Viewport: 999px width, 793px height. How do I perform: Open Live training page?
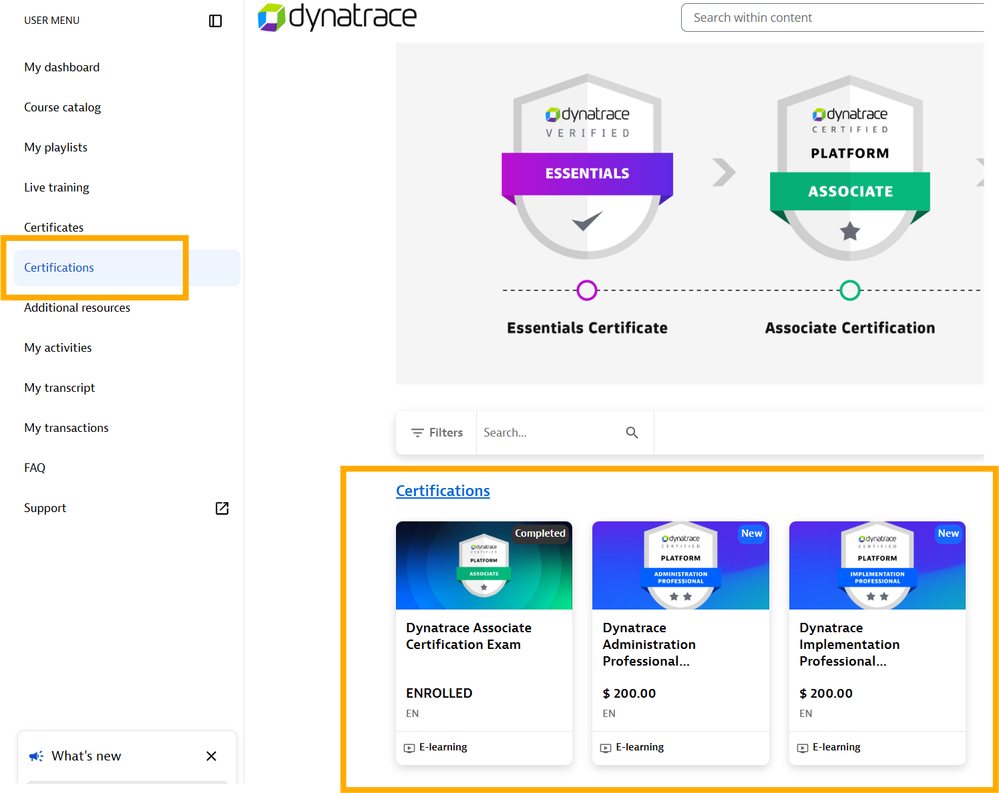(57, 188)
